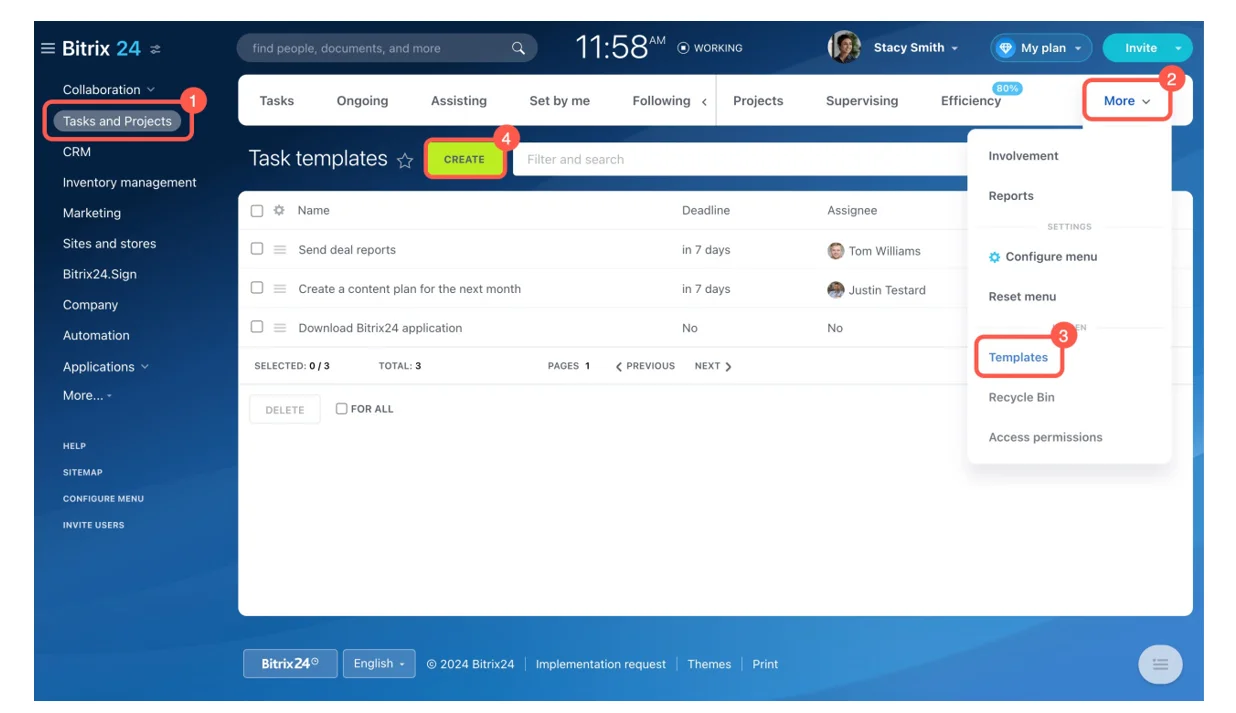This screenshot has width=1236, height=713.
Task: Open the Print link in the footer
Action: click(765, 663)
